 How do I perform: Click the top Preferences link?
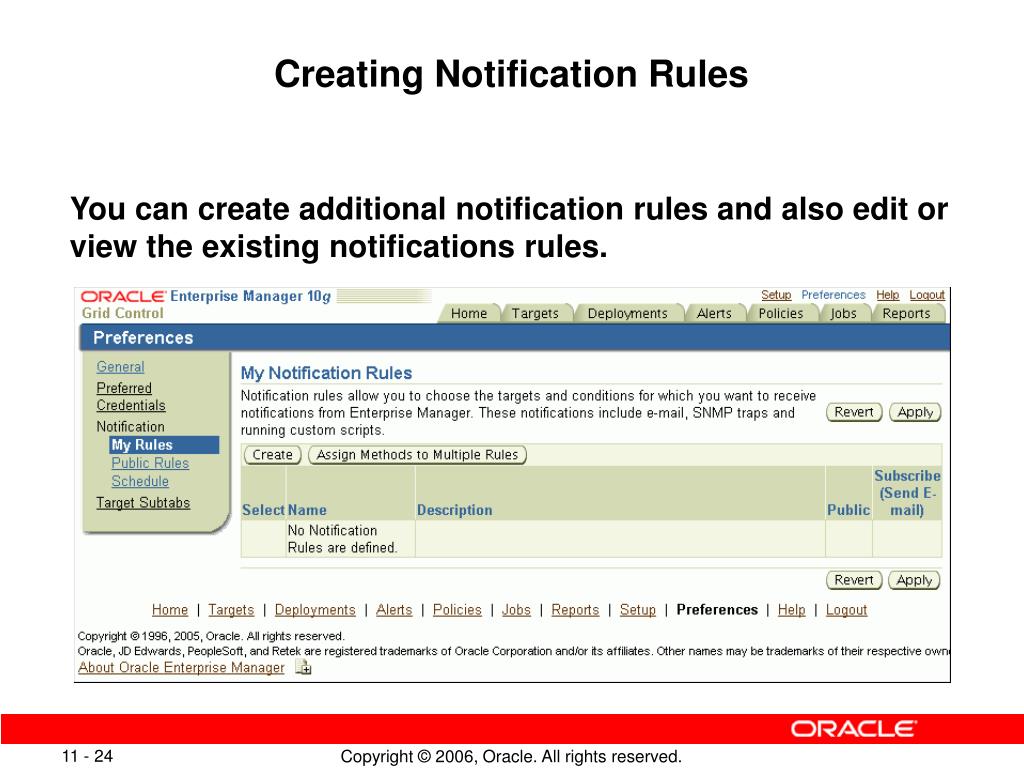click(833, 295)
